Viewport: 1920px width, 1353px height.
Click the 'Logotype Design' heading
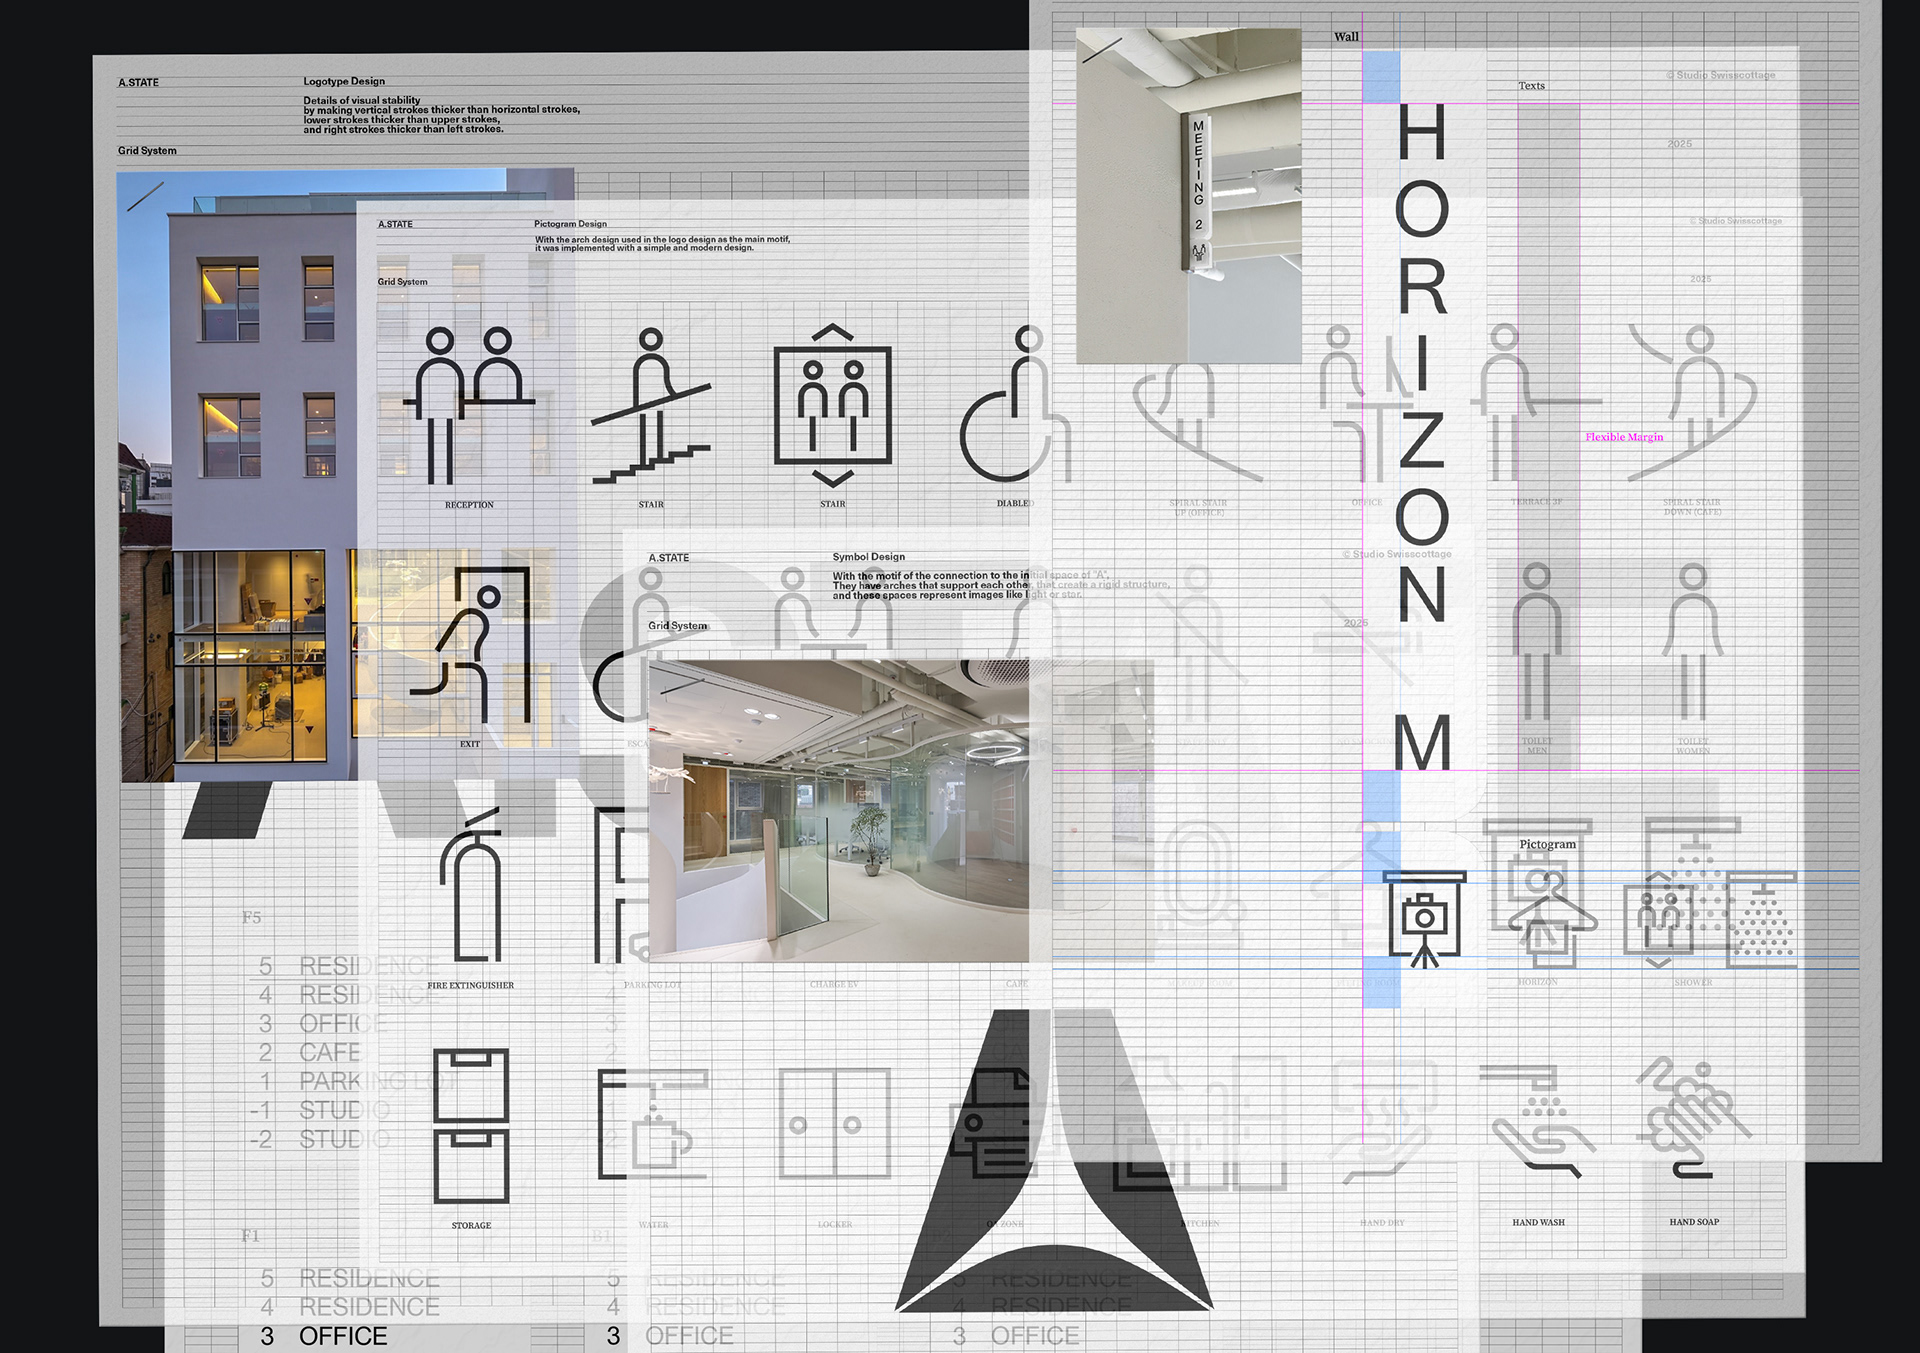coord(344,81)
